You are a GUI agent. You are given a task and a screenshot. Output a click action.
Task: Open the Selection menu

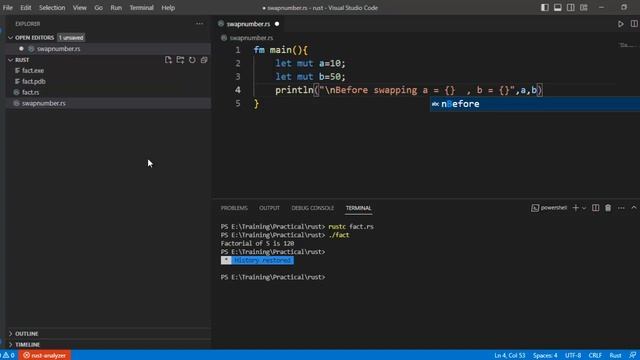tap(52, 8)
